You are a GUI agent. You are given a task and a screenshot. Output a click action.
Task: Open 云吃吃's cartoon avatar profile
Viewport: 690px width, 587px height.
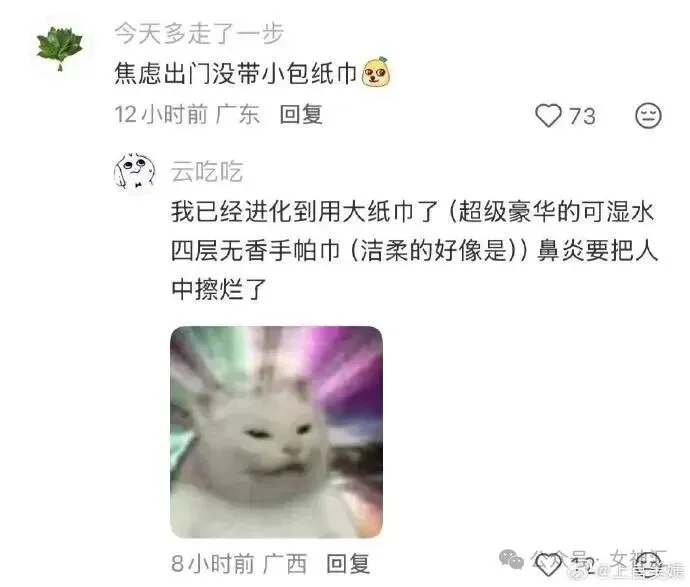click(x=135, y=171)
